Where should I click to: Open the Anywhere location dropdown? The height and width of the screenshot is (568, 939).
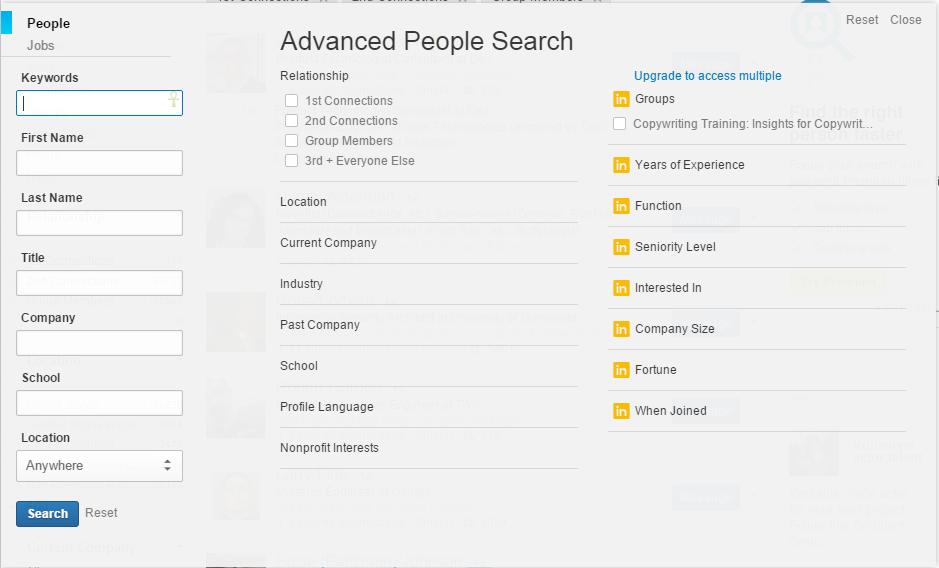[99, 466]
